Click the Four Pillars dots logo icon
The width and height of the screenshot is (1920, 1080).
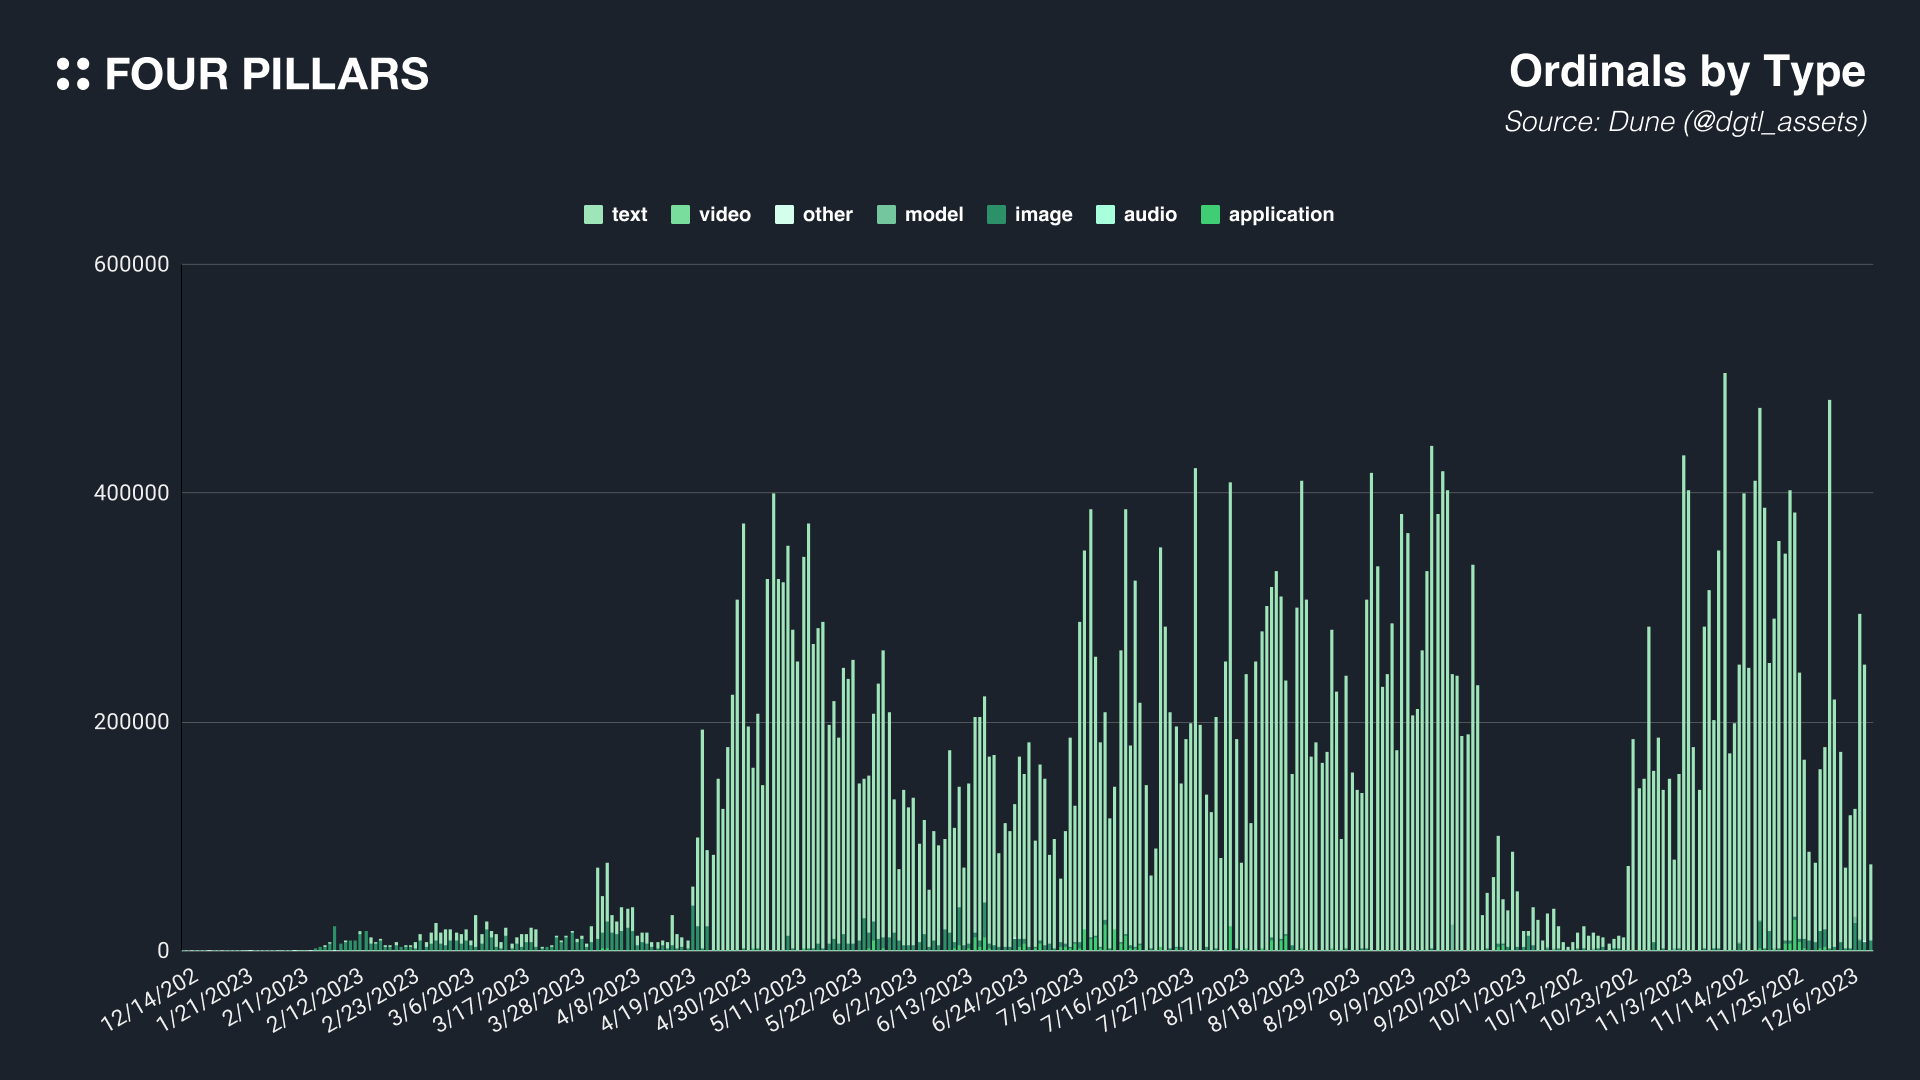pyautogui.click(x=73, y=74)
